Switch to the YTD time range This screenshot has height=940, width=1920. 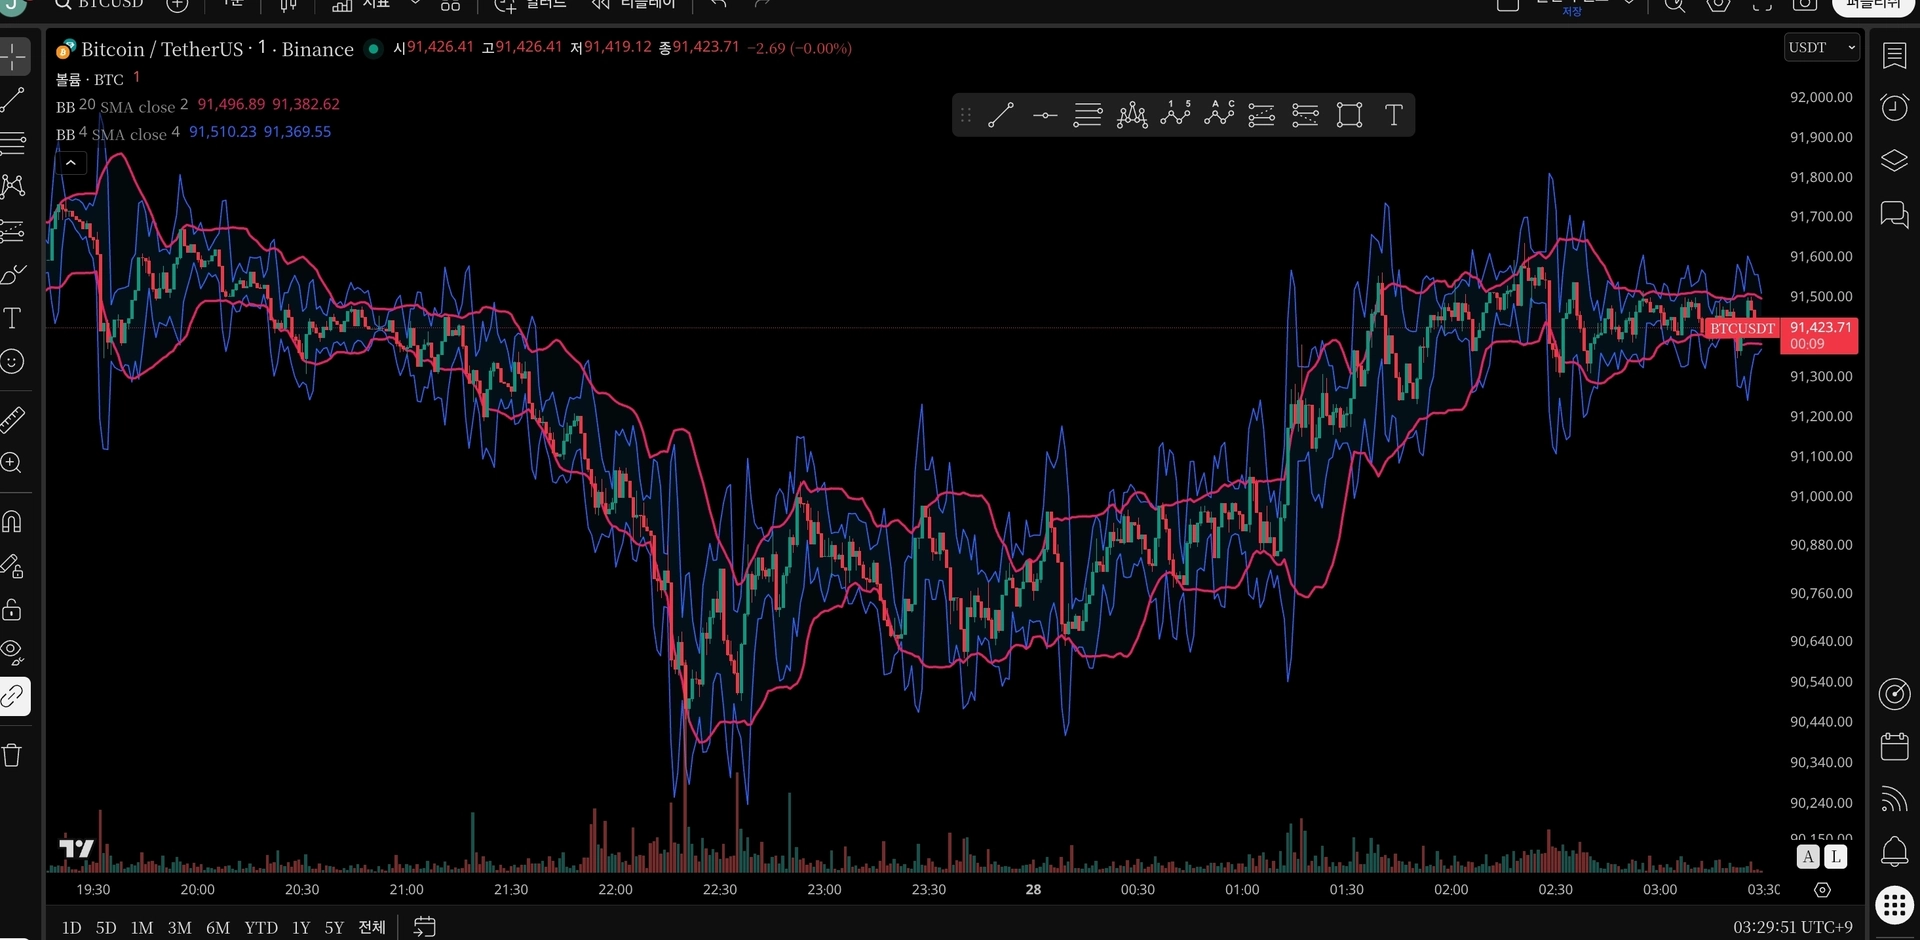261,928
